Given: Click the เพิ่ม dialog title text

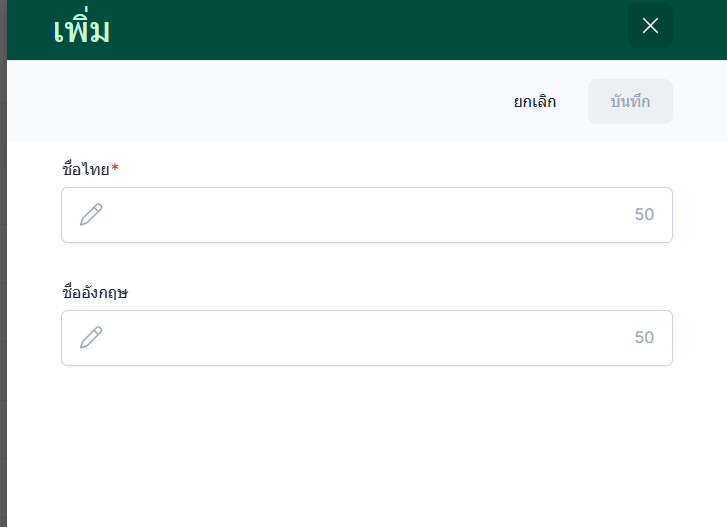Looking at the screenshot, I should click(81, 30).
